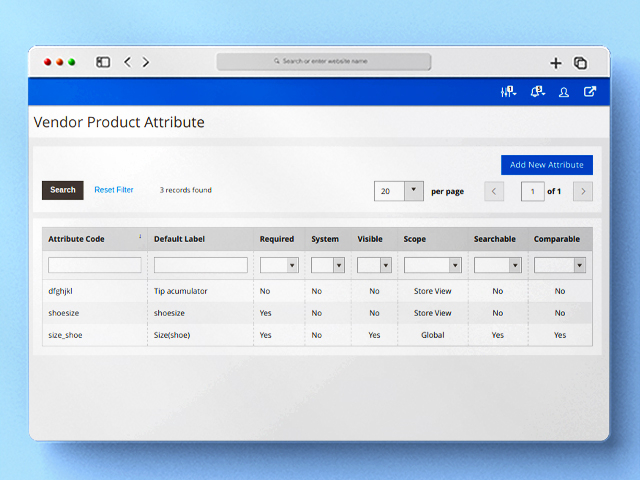Expand the Searchable filter dropdown

498,265
